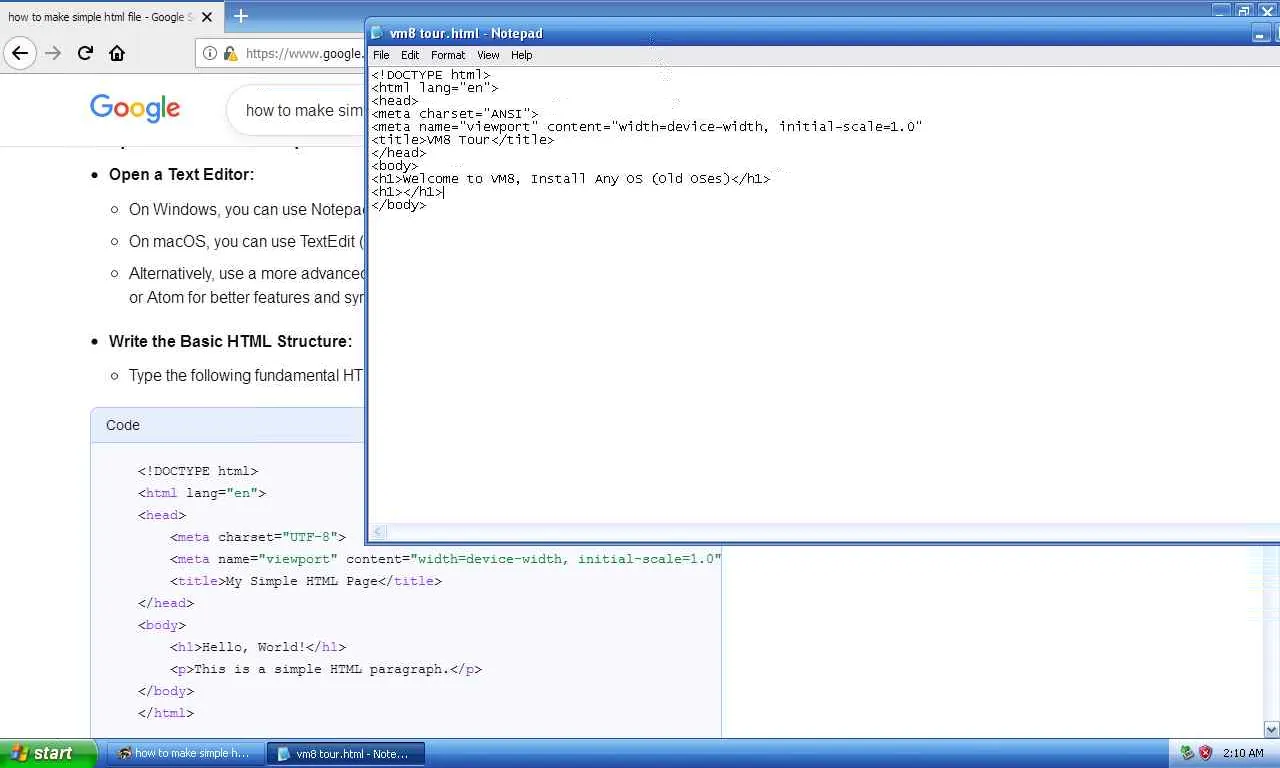Image resolution: width=1280 pixels, height=768 pixels.
Task: Click the 'Code' label of the code block
Action: pos(123,425)
